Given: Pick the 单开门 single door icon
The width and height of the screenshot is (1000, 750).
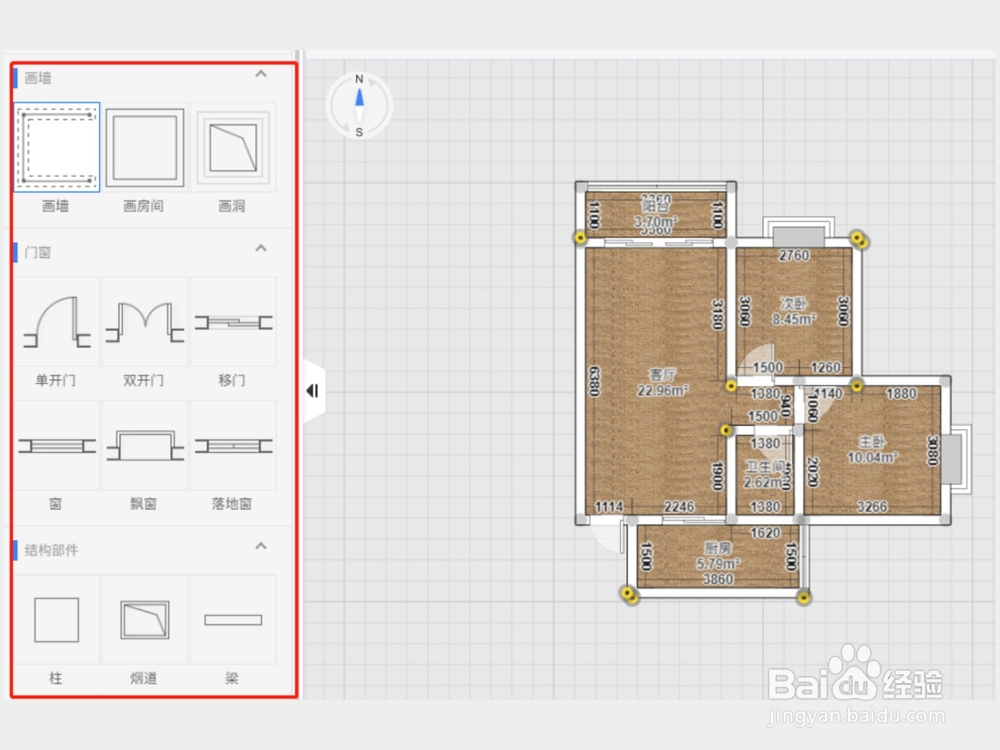Looking at the screenshot, I should coord(57,321).
